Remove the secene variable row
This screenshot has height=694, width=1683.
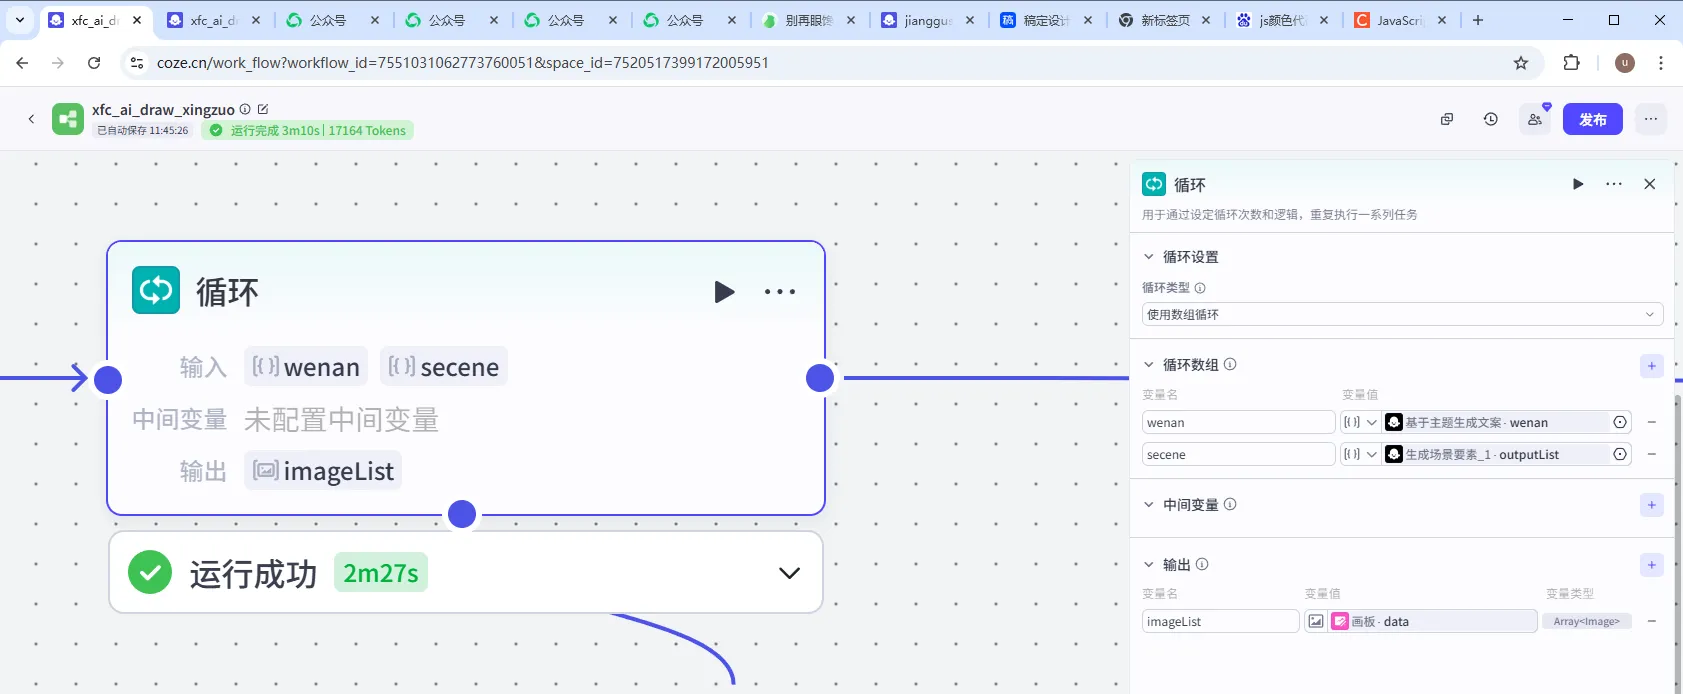point(1651,454)
